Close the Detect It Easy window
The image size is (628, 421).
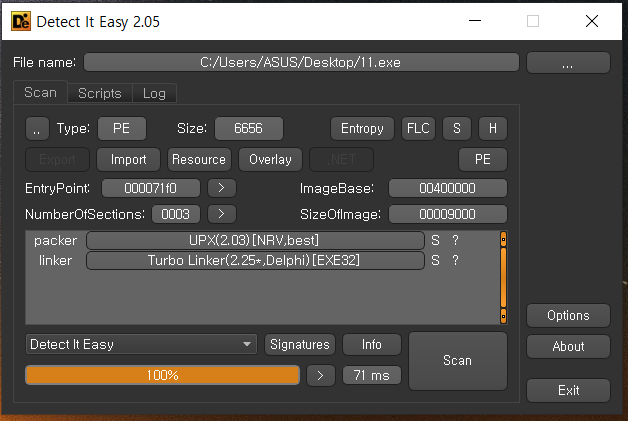tap(592, 21)
